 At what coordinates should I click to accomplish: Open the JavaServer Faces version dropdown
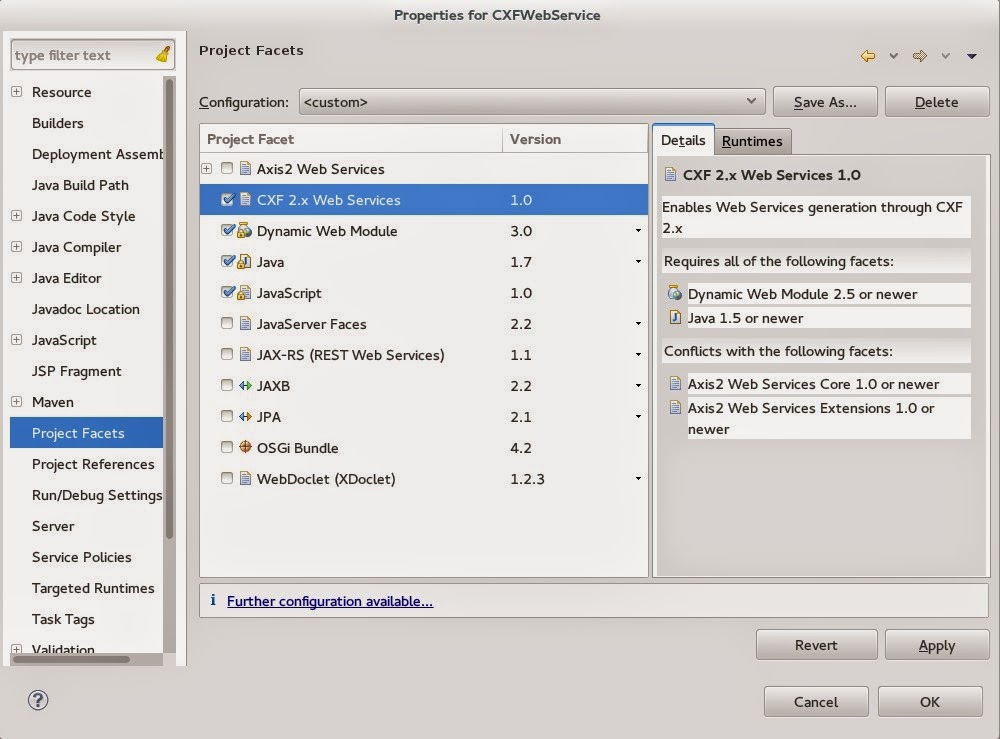click(x=638, y=324)
